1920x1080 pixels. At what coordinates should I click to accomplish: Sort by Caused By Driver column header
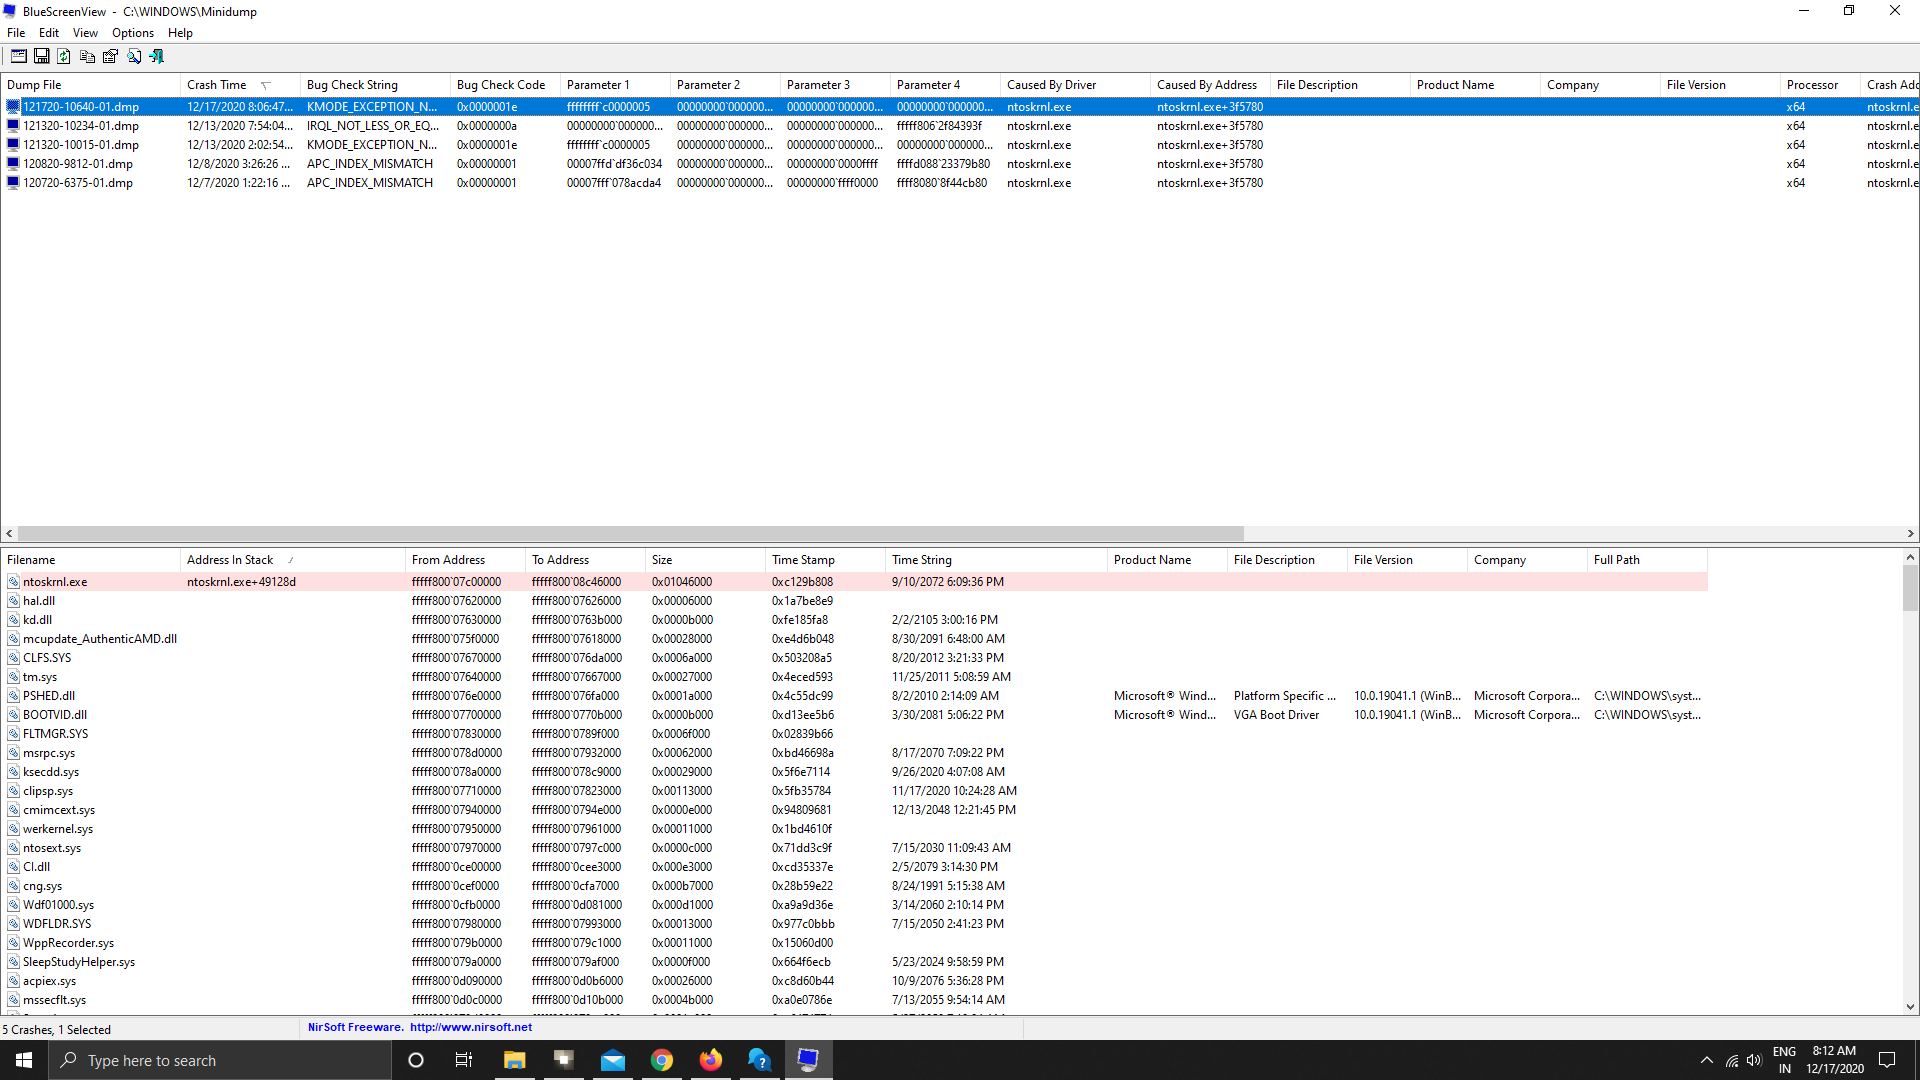(1075, 85)
